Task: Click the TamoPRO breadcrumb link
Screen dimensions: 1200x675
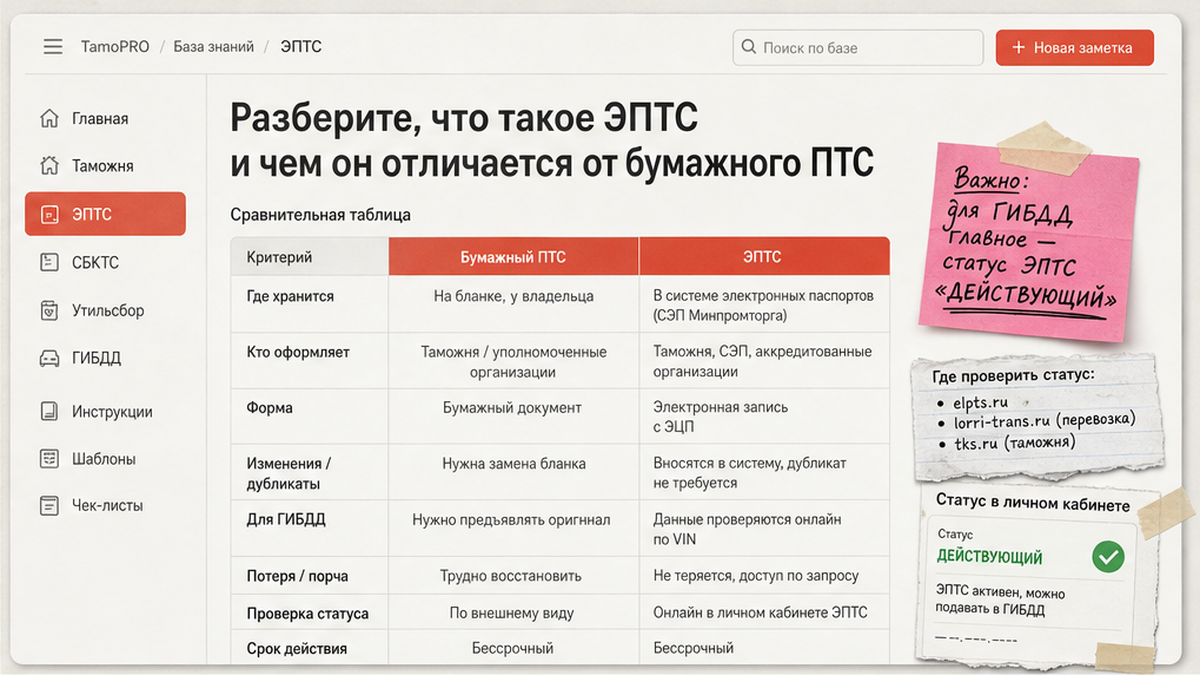Action: [x=115, y=47]
